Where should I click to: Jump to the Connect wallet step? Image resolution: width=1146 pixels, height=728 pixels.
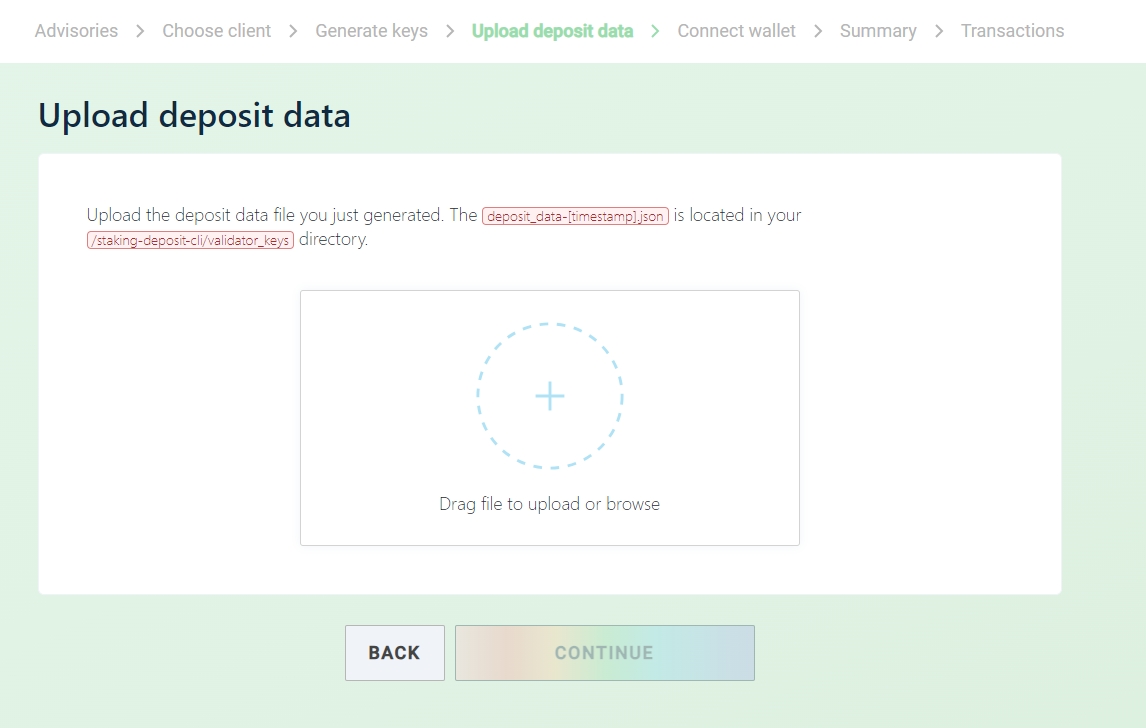click(x=736, y=31)
